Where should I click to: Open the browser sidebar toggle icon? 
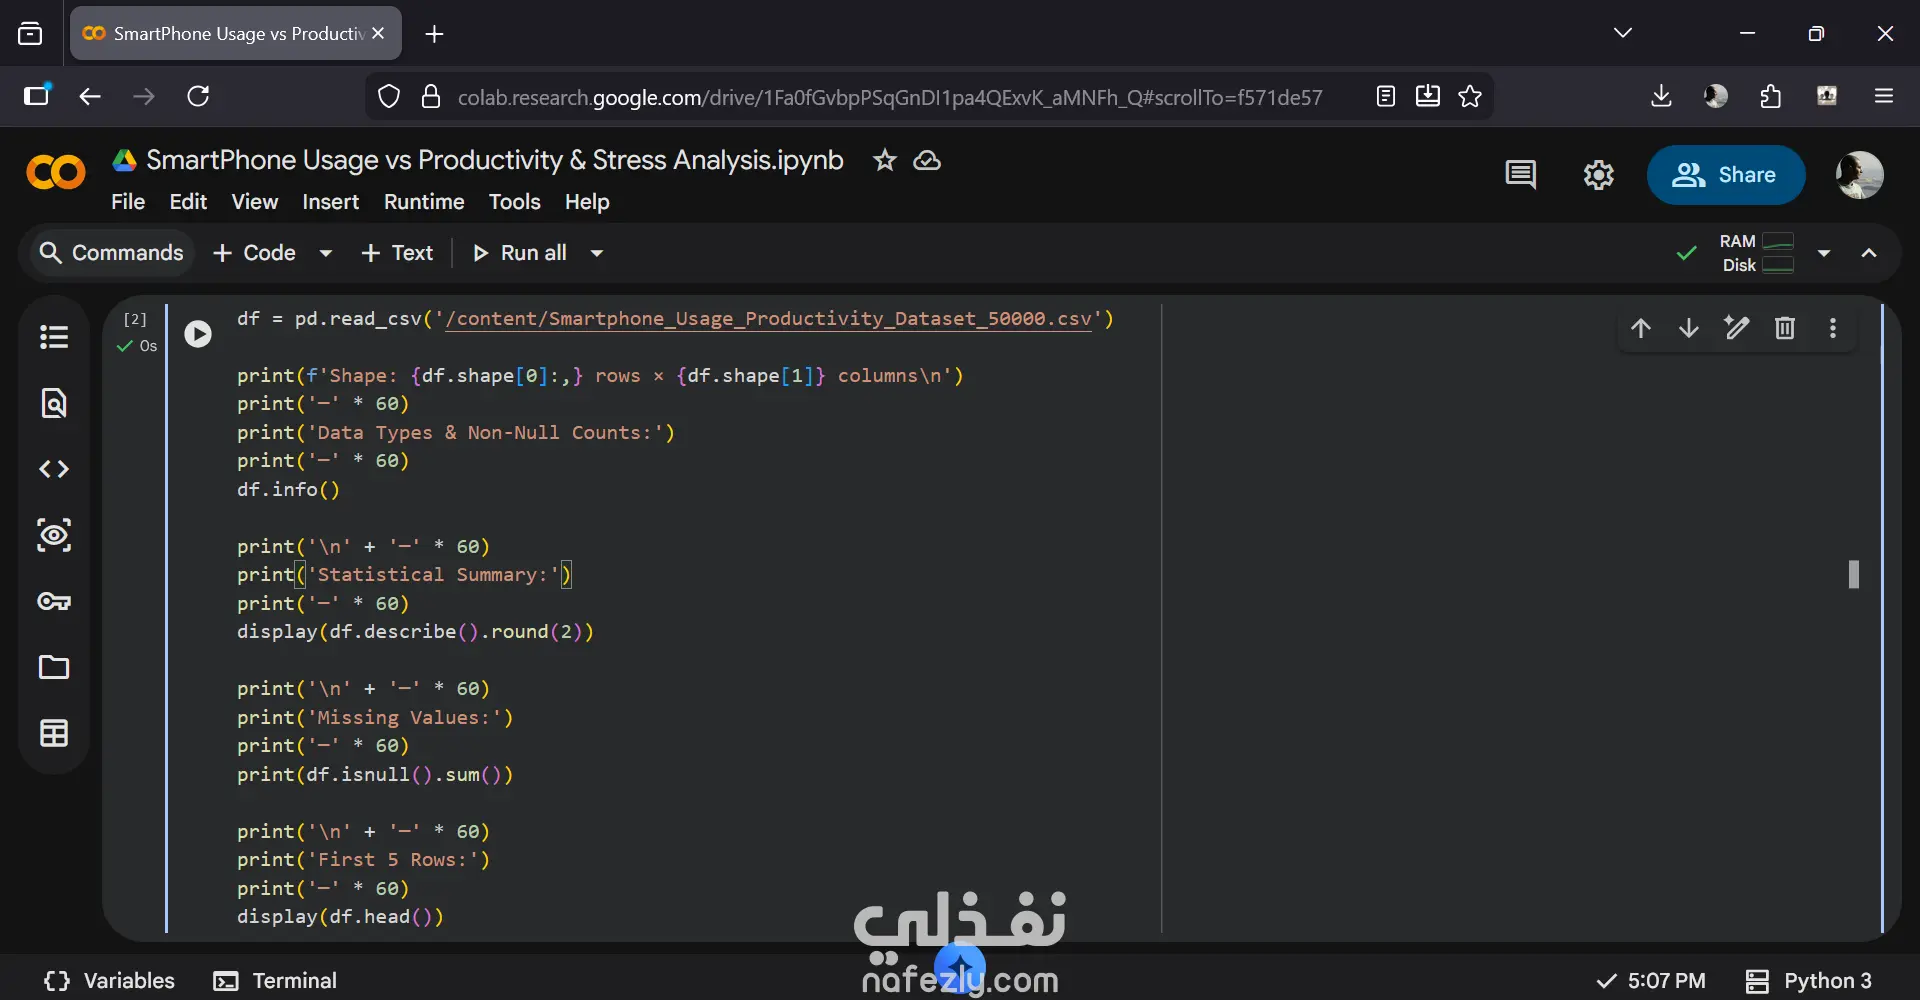point(37,95)
